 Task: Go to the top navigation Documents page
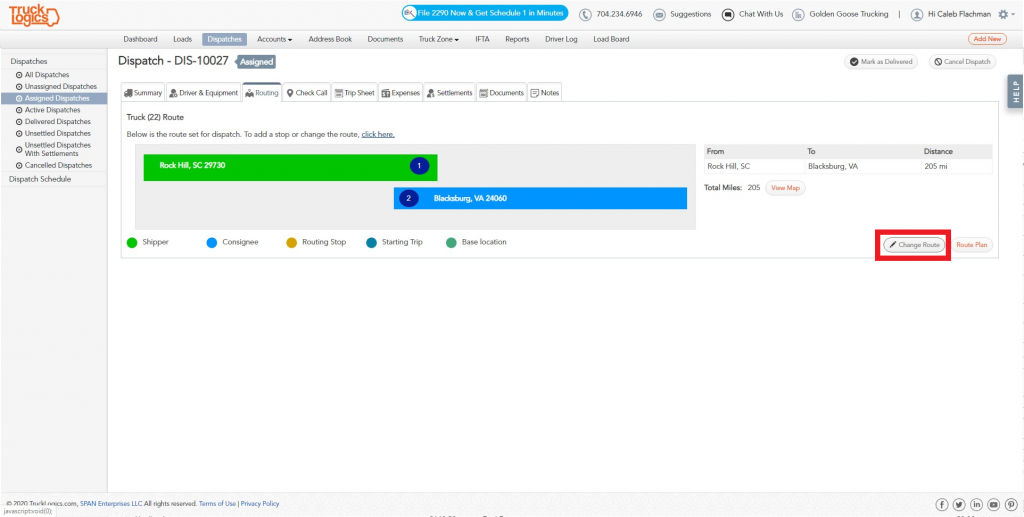click(385, 39)
